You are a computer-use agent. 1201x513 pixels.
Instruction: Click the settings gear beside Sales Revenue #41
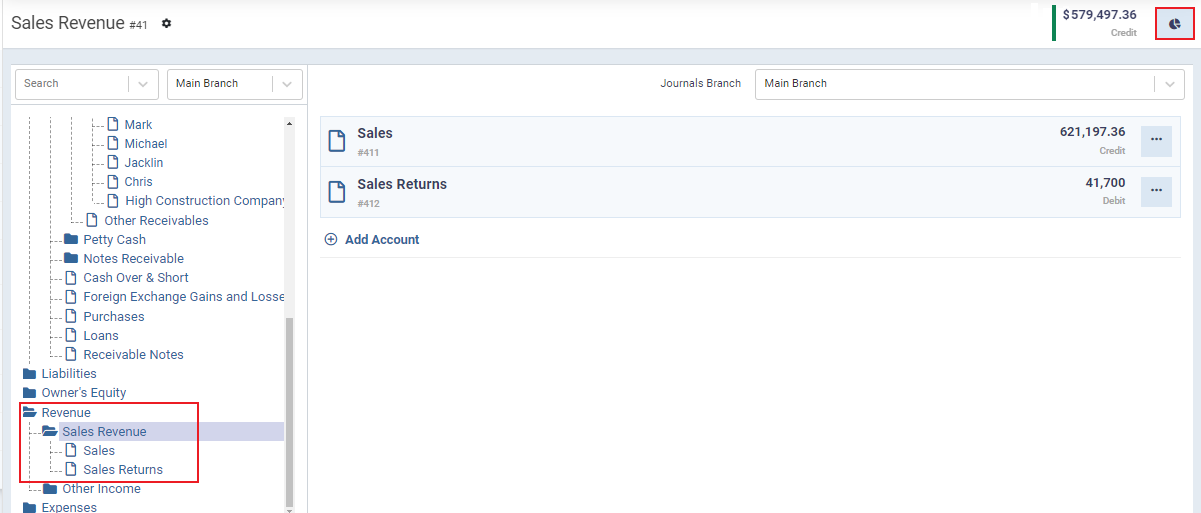tap(167, 23)
